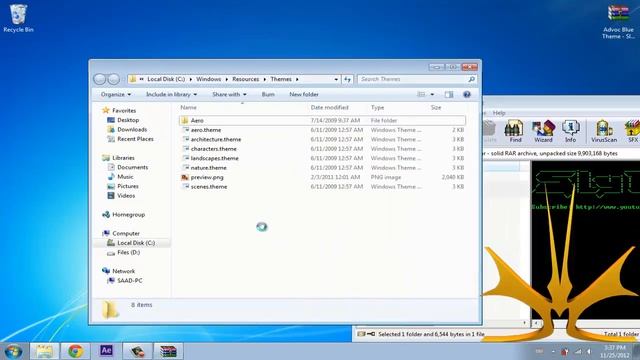
Task: Toggle the preview pane button
Action: 449,95
